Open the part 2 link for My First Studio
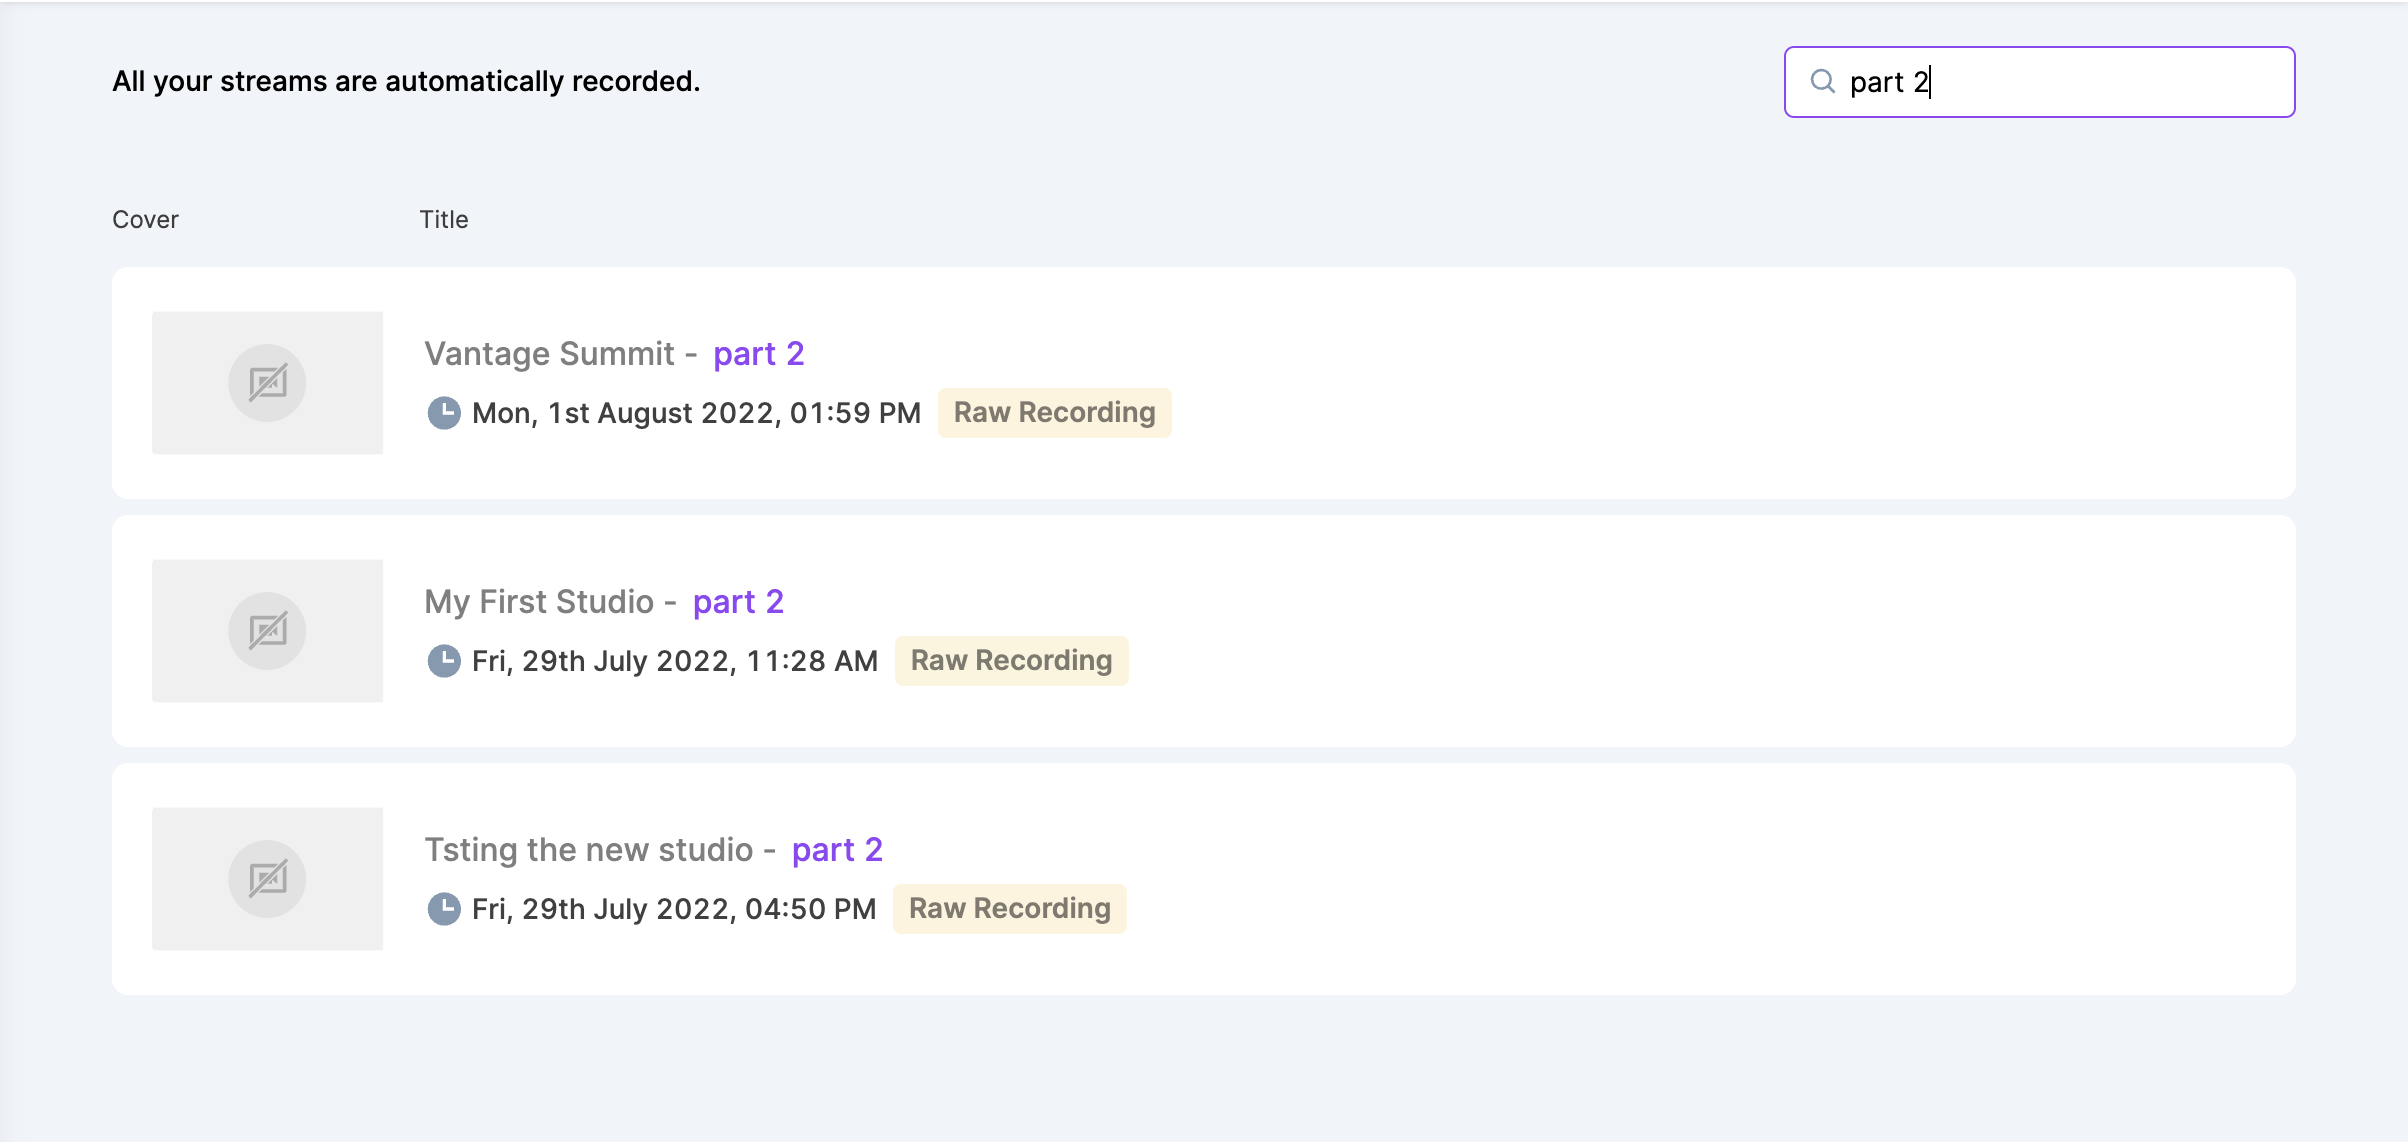The width and height of the screenshot is (2408, 1142). (x=738, y=601)
